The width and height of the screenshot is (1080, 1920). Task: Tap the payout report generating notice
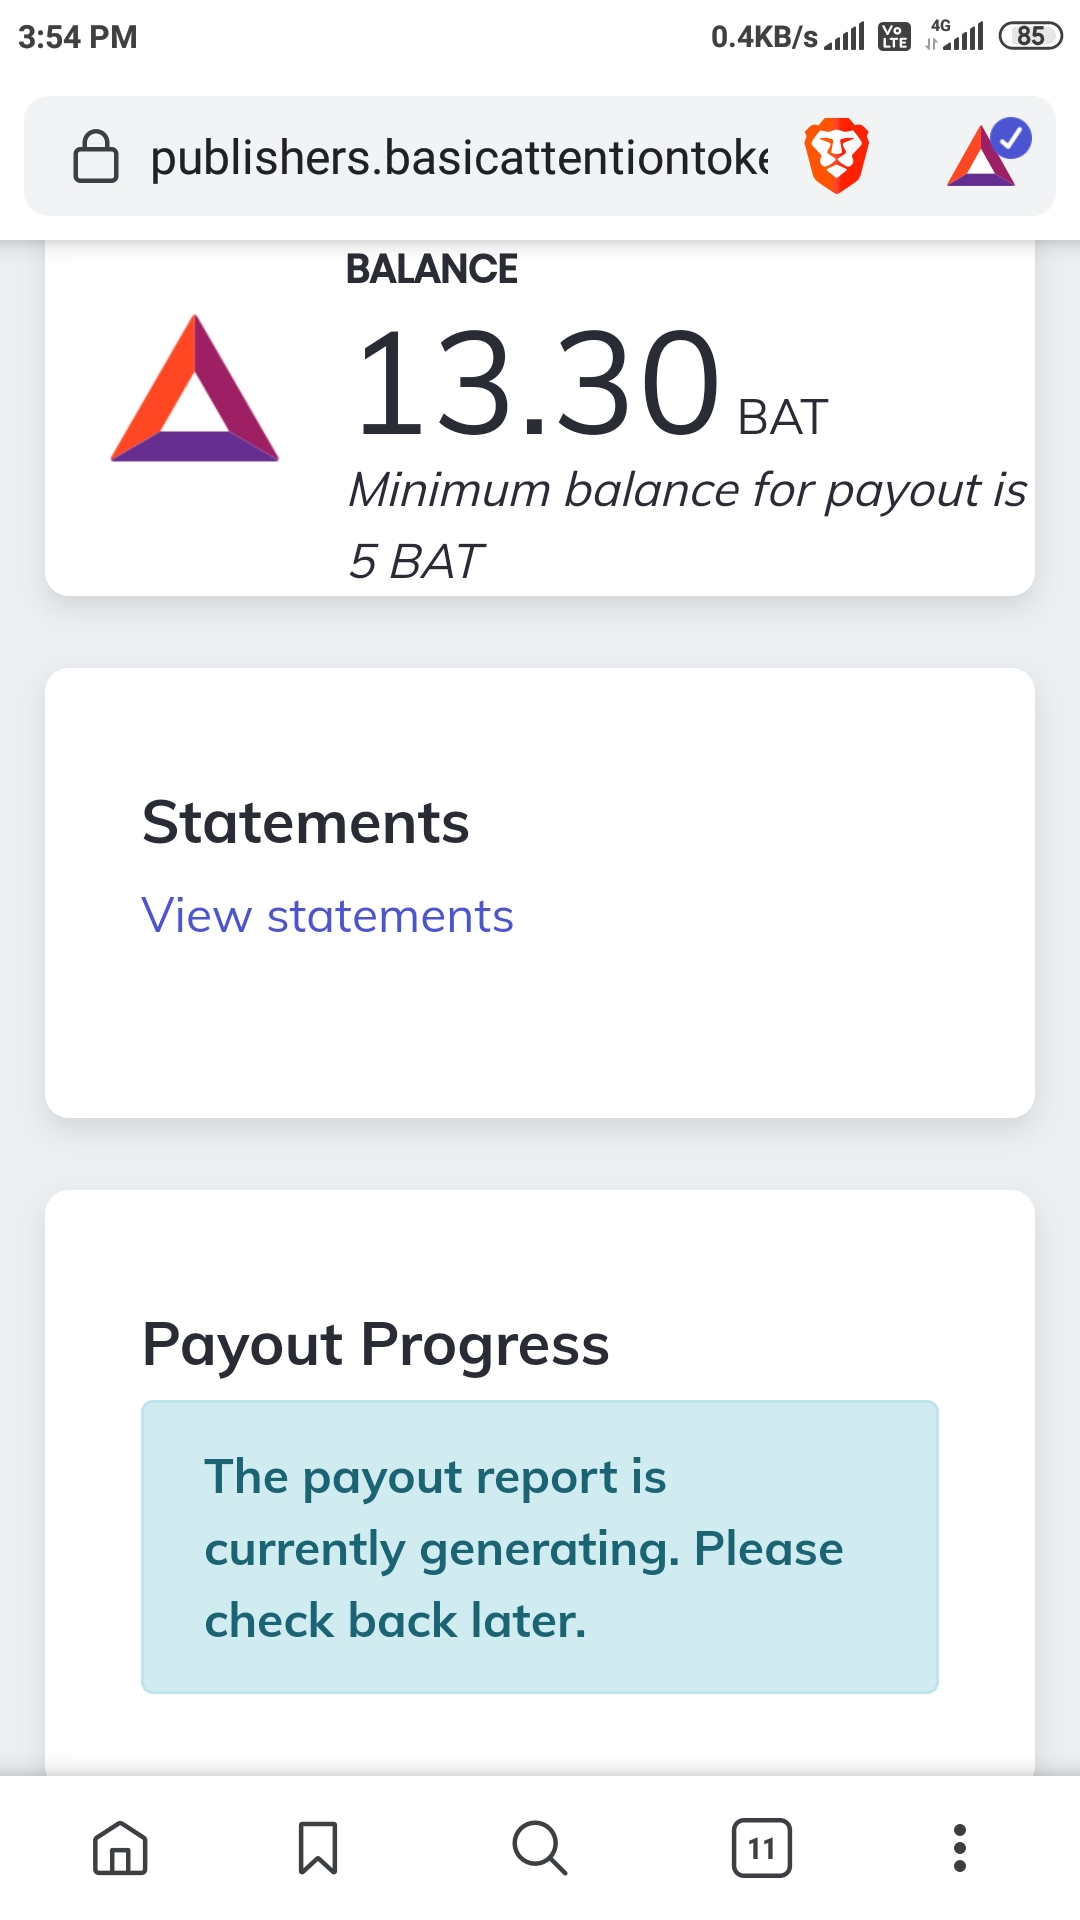[x=540, y=1547]
